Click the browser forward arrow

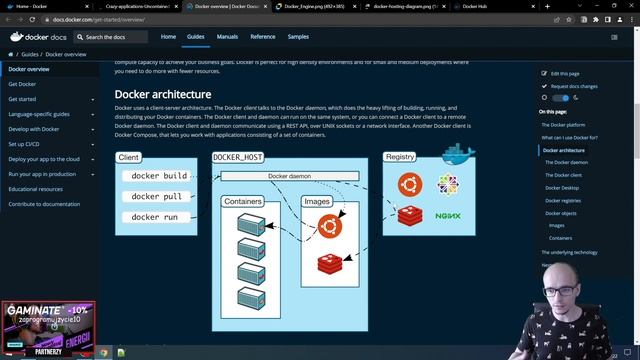(20, 20)
